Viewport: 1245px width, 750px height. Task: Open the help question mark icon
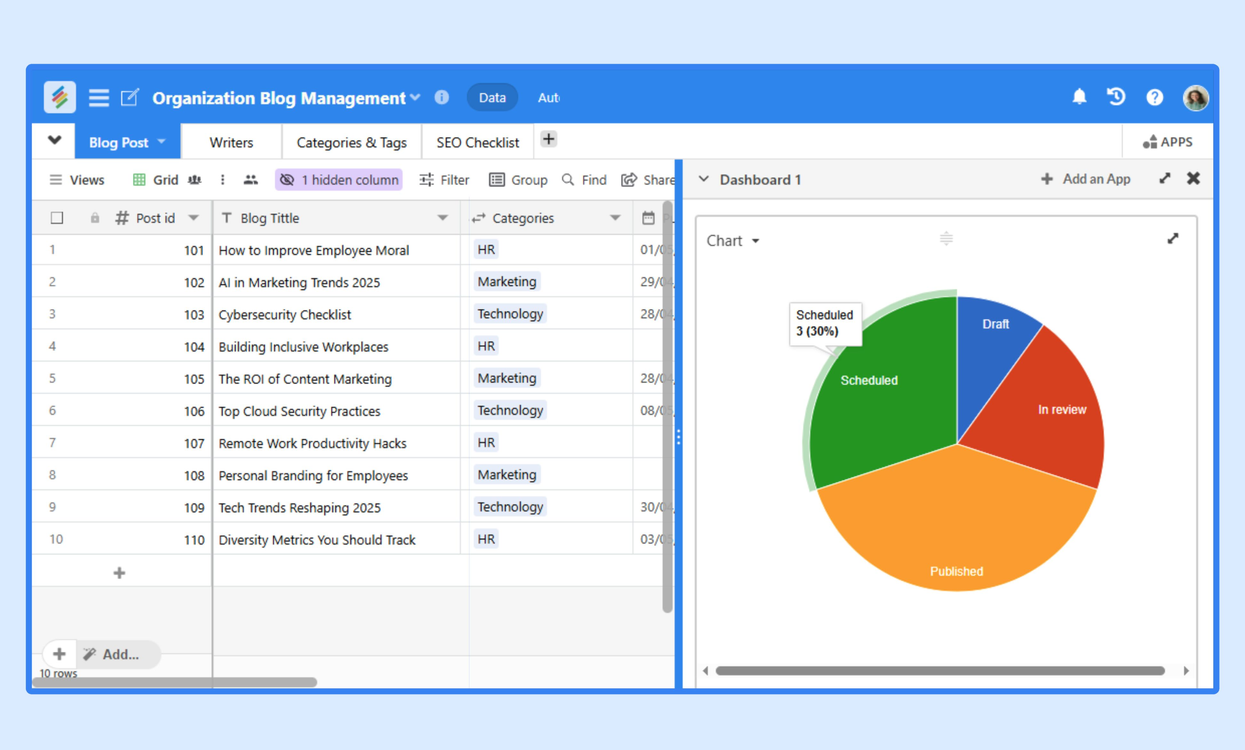(x=1155, y=97)
